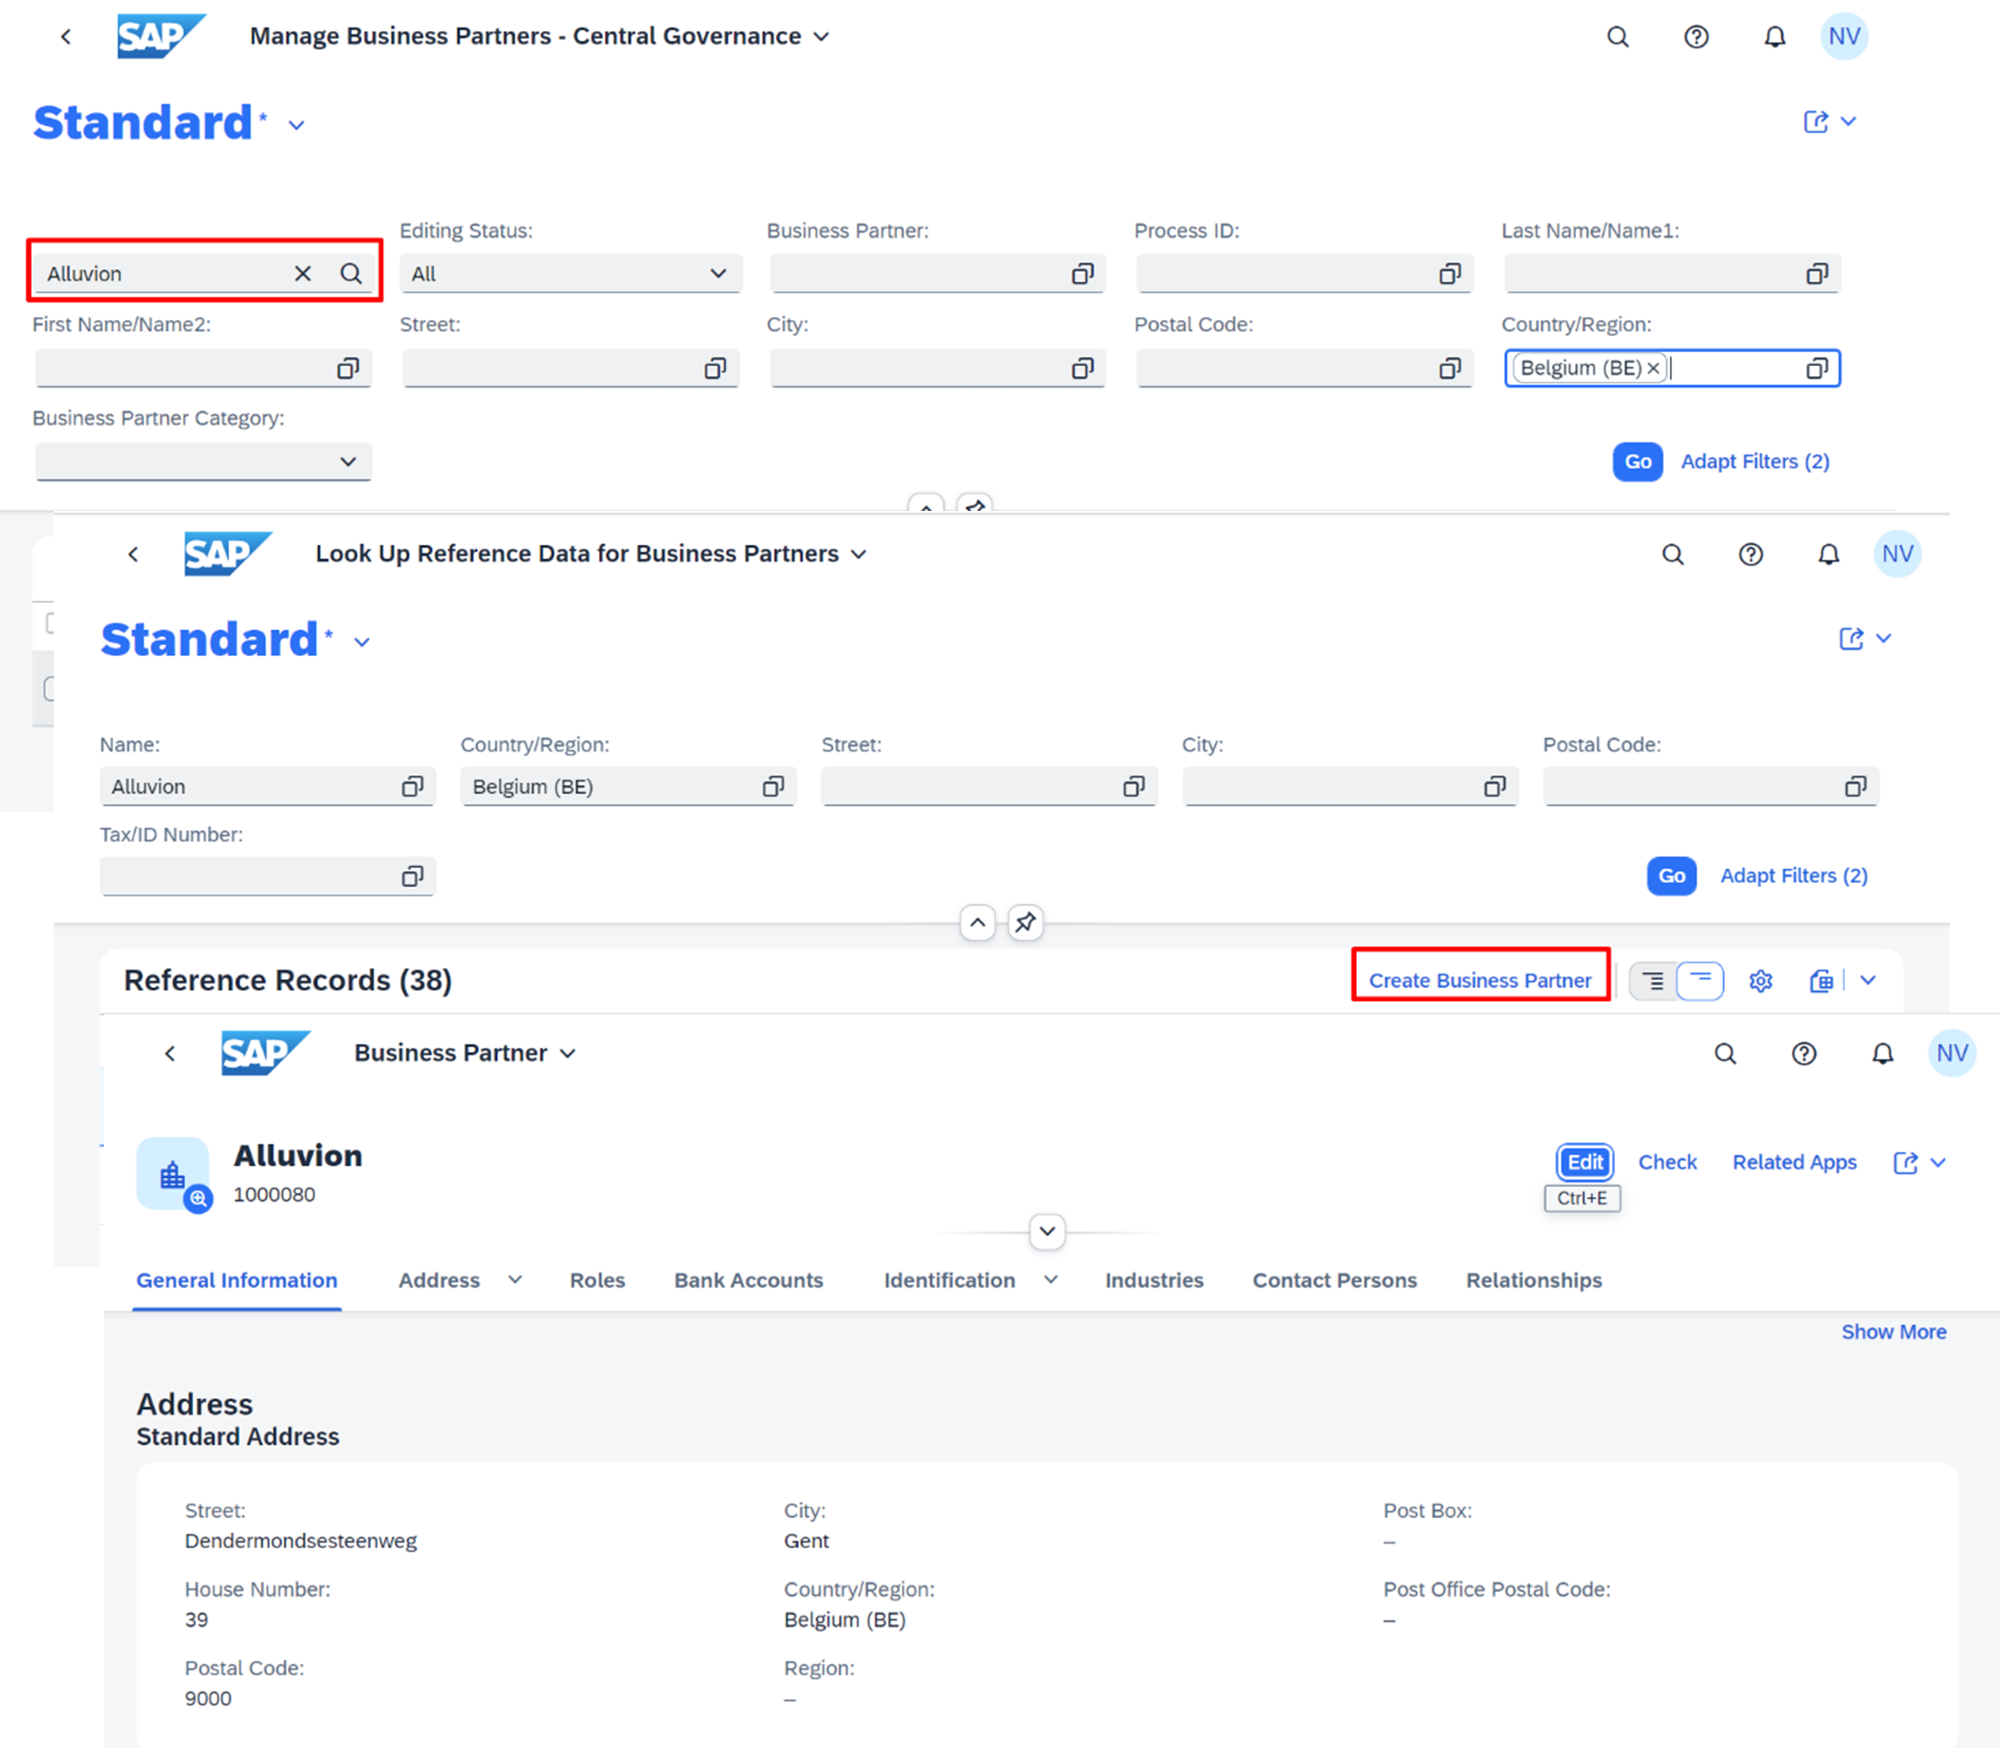Click the Create Business Partner button

point(1479,980)
